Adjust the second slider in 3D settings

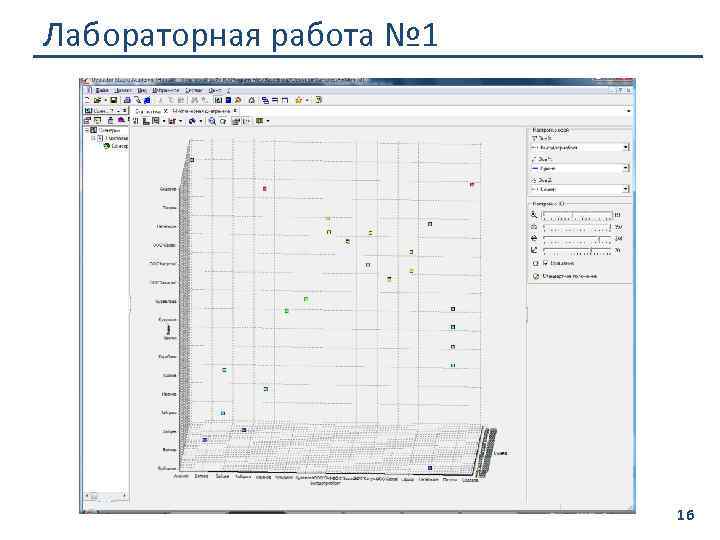(x=578, y=227)
